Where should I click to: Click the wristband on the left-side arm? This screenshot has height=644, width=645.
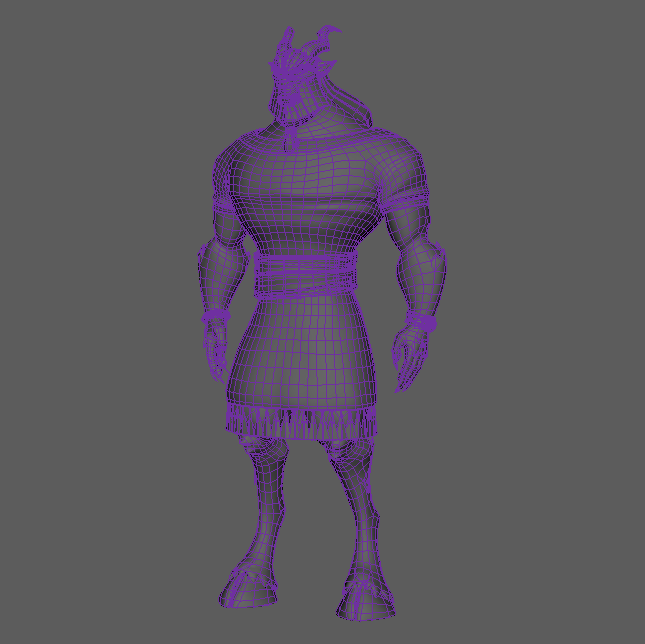[x=216, y=317]
